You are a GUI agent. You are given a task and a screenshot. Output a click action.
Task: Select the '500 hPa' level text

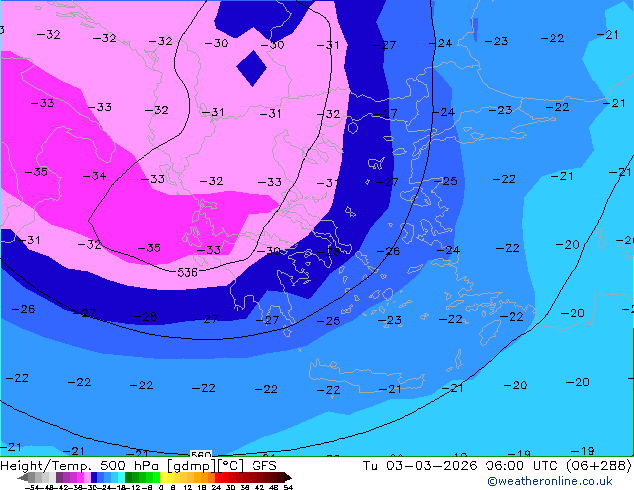(x=129, y=466)
